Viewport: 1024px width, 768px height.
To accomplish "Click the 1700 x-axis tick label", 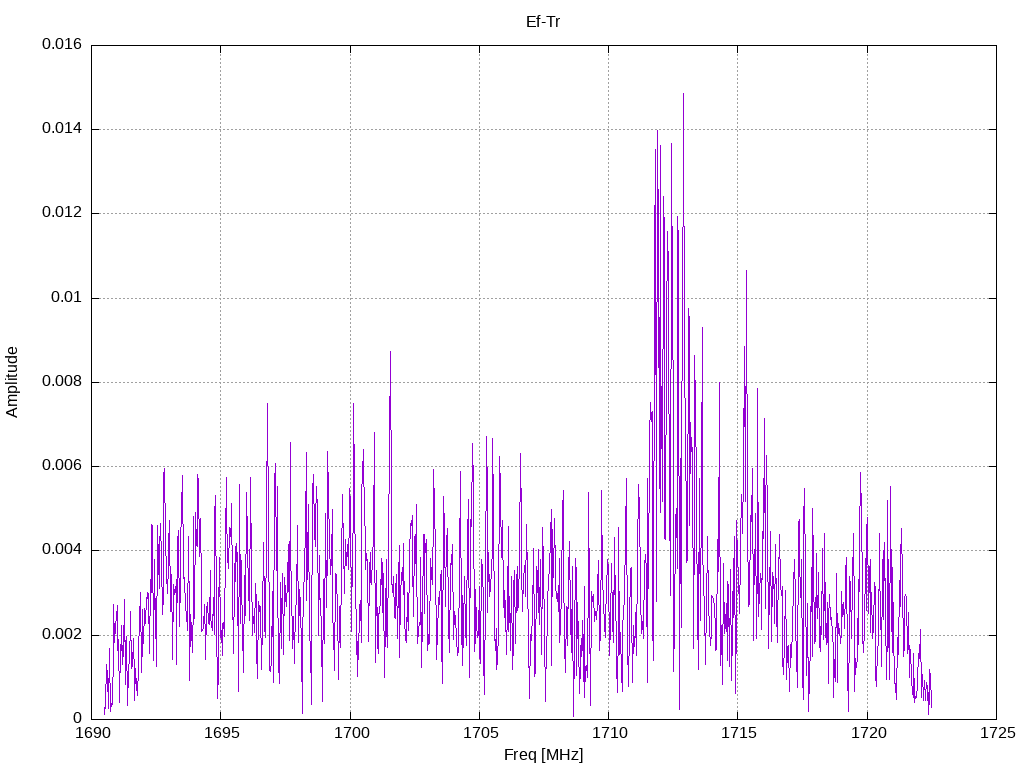I will 350,733.
